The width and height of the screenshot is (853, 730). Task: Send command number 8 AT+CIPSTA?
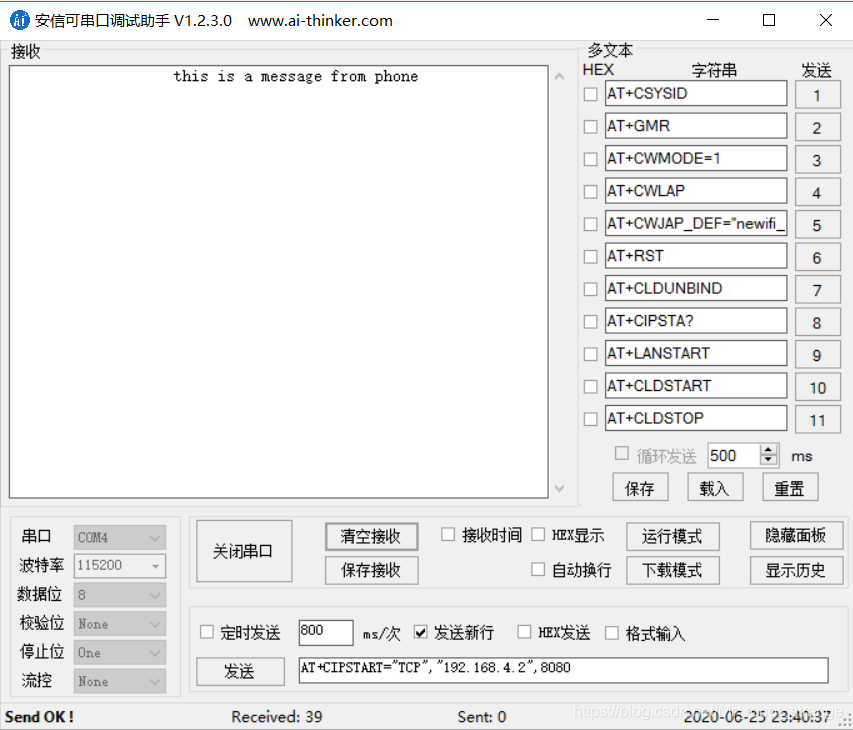click(818, 322)
